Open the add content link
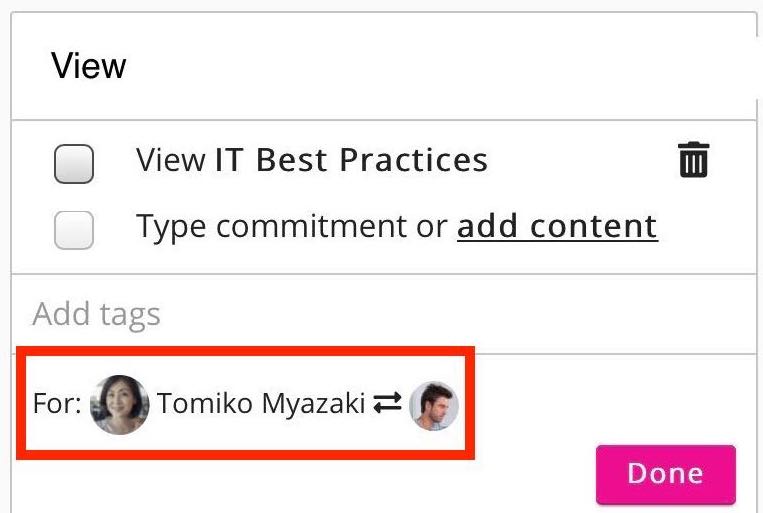This screenshot has height=513, width=763. [557, 227]
